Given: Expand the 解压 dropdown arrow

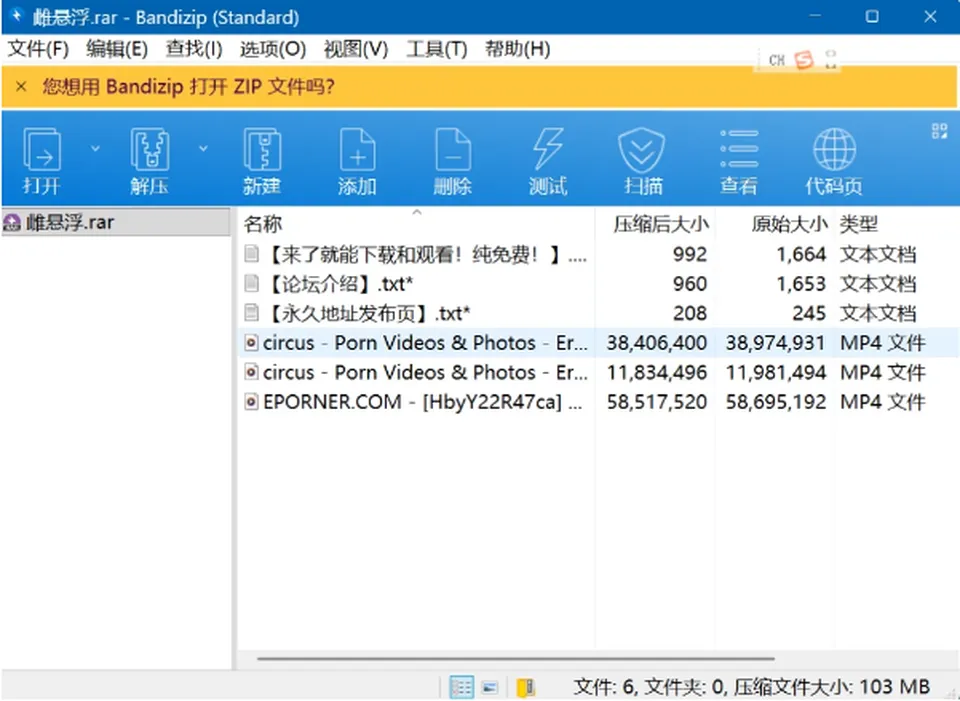Looking at the screenshot, I should coord(203,148).
